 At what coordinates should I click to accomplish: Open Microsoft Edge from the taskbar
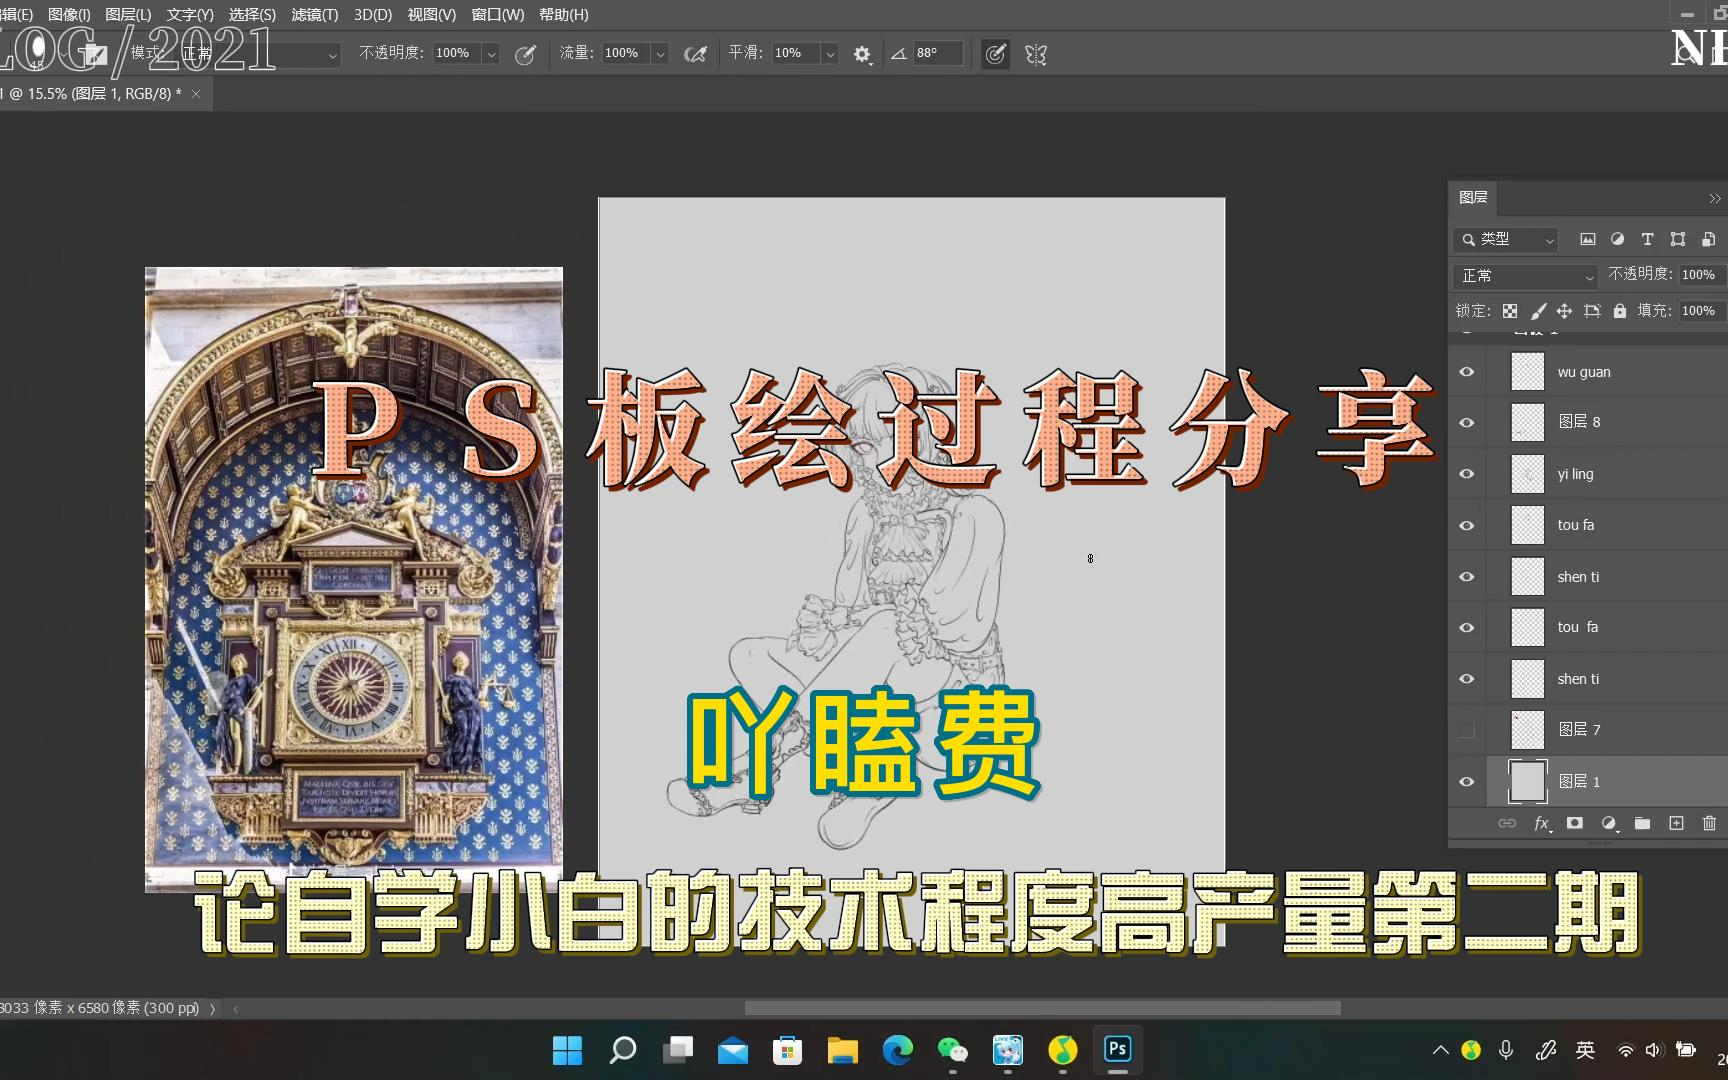[897, 1050]
